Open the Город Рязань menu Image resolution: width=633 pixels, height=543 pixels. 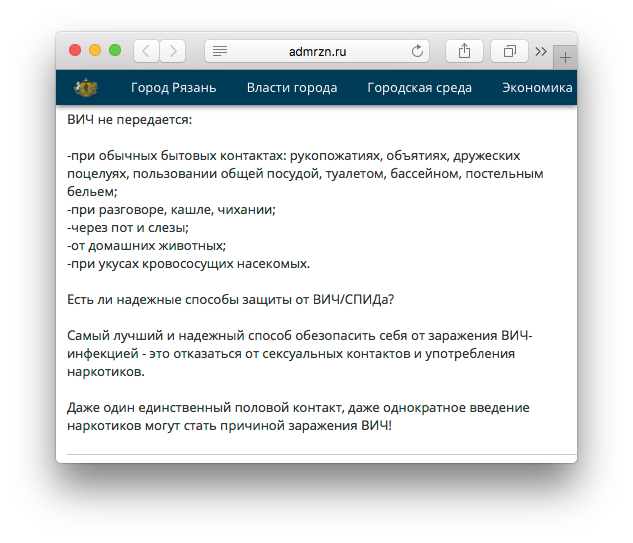[x=173, y=87]
